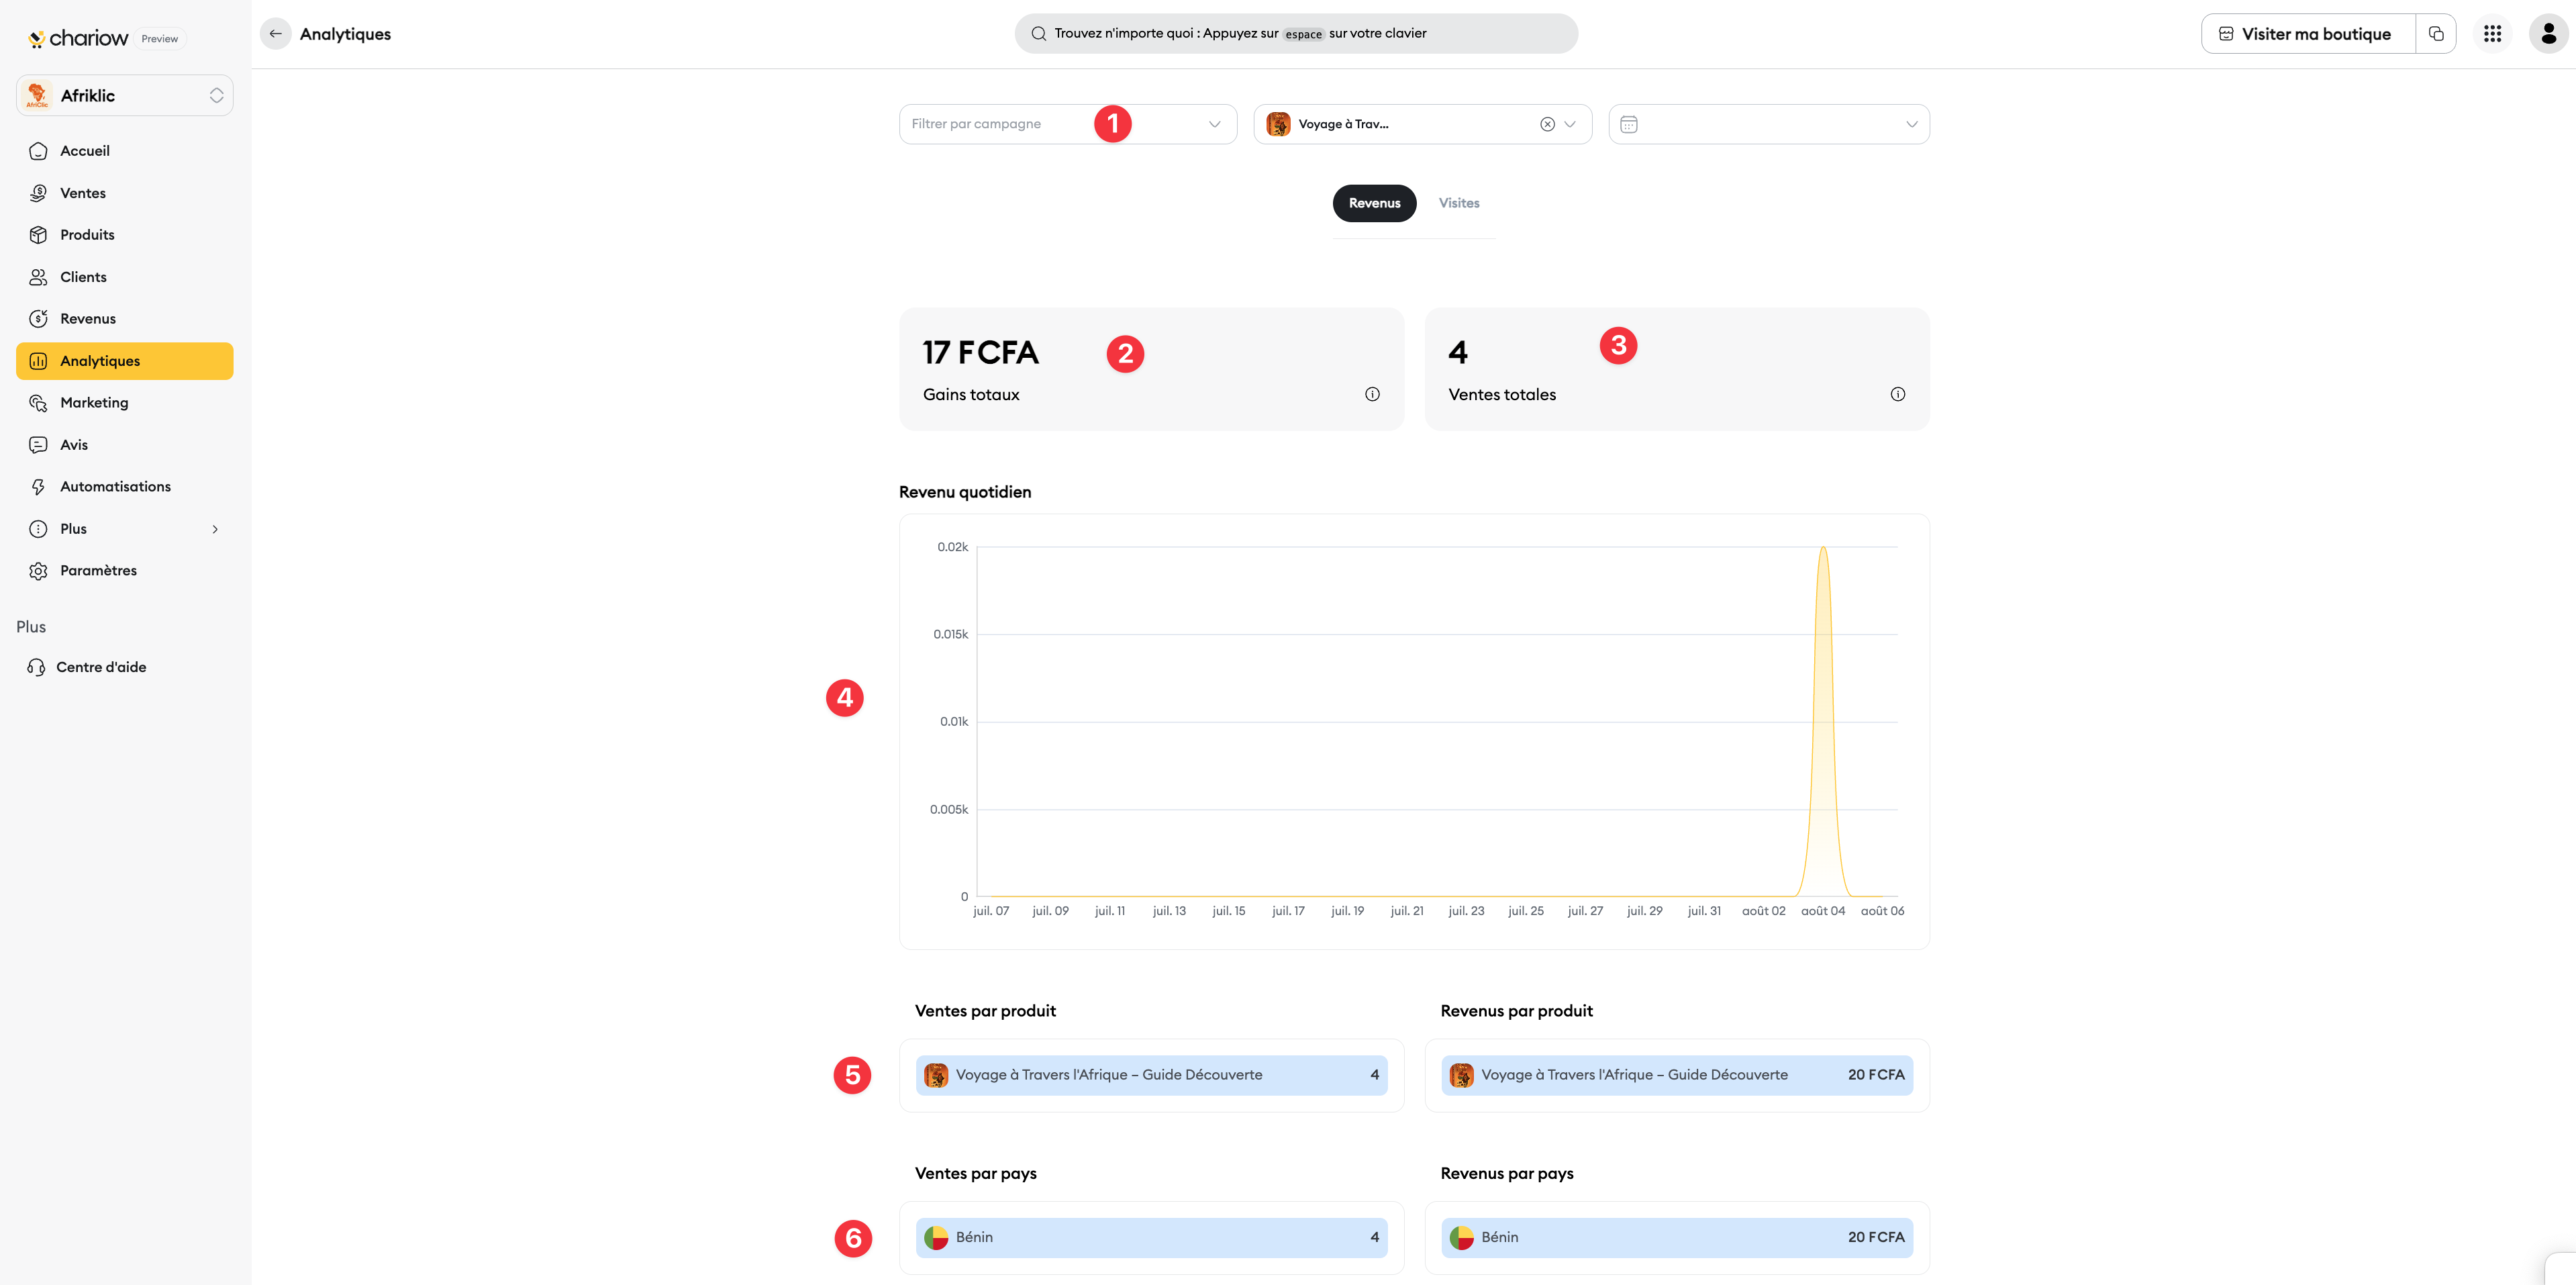Switch to the Visites tab
2576x1285 pixels.
click(x=1458, y=203)
